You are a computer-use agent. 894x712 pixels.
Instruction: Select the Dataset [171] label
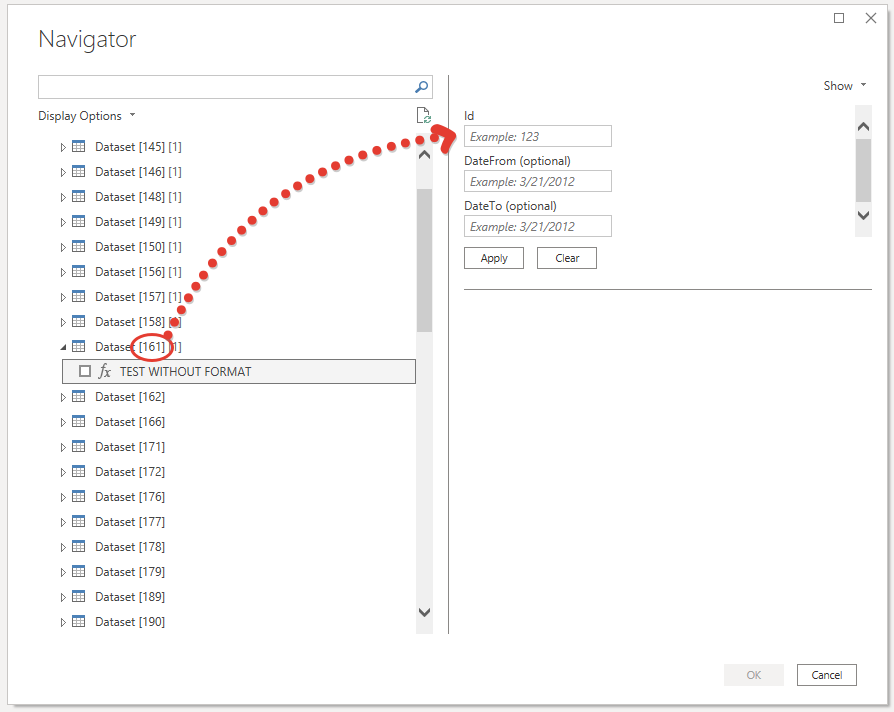[x=130, y=447]
